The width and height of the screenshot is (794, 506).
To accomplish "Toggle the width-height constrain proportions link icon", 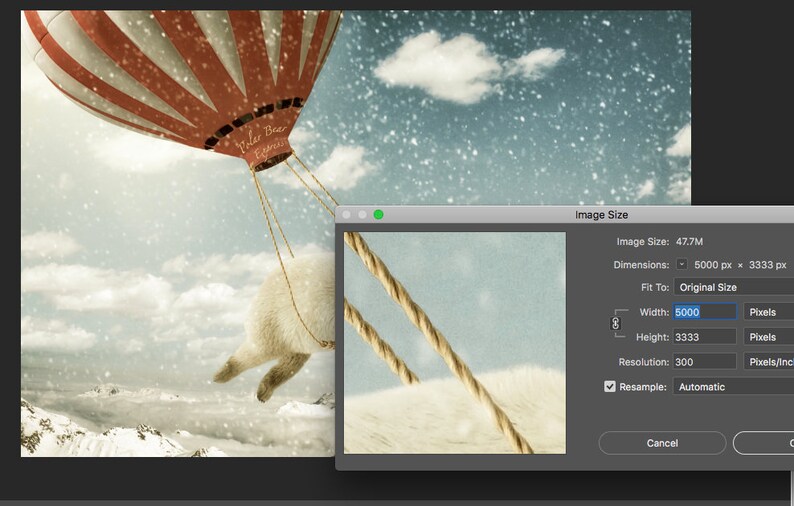I will click(615, 323).
